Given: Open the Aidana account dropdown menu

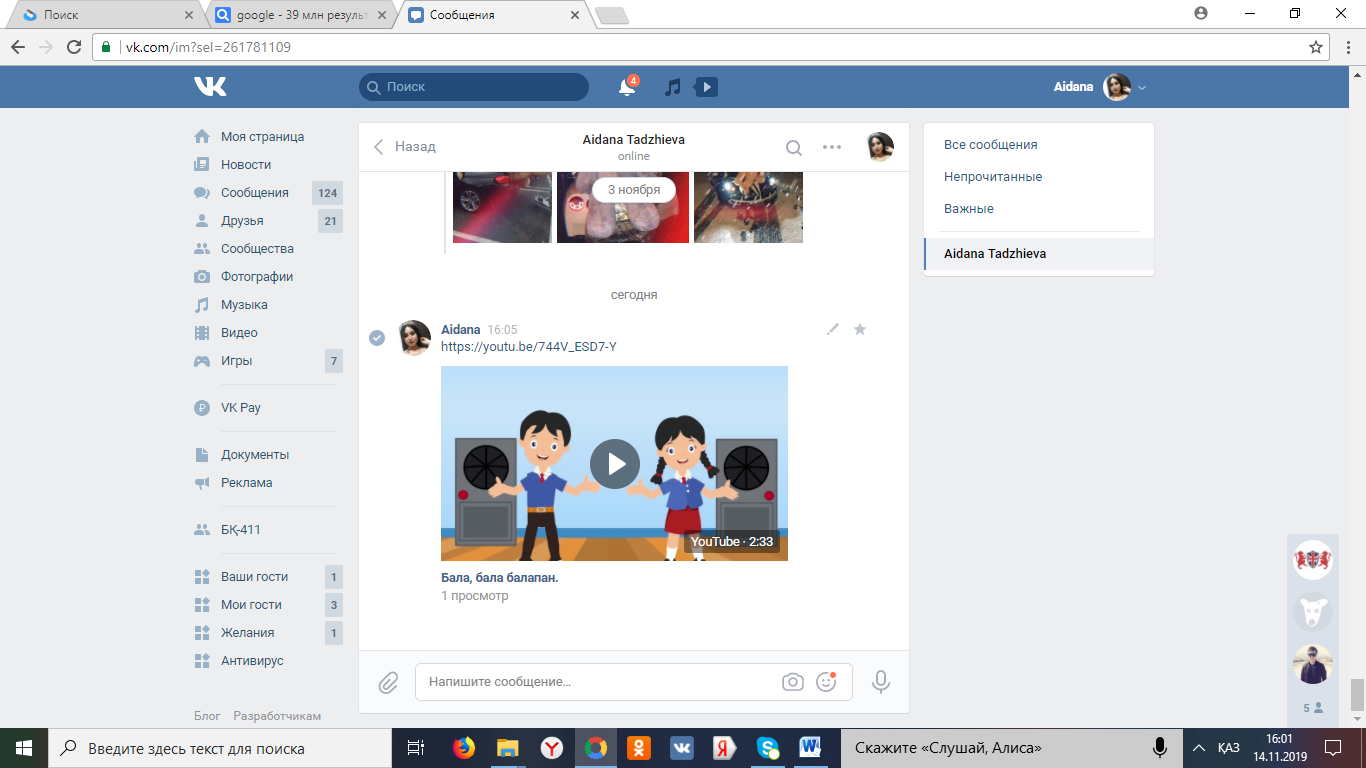Looking at the screenshot, I should 1100,87.
